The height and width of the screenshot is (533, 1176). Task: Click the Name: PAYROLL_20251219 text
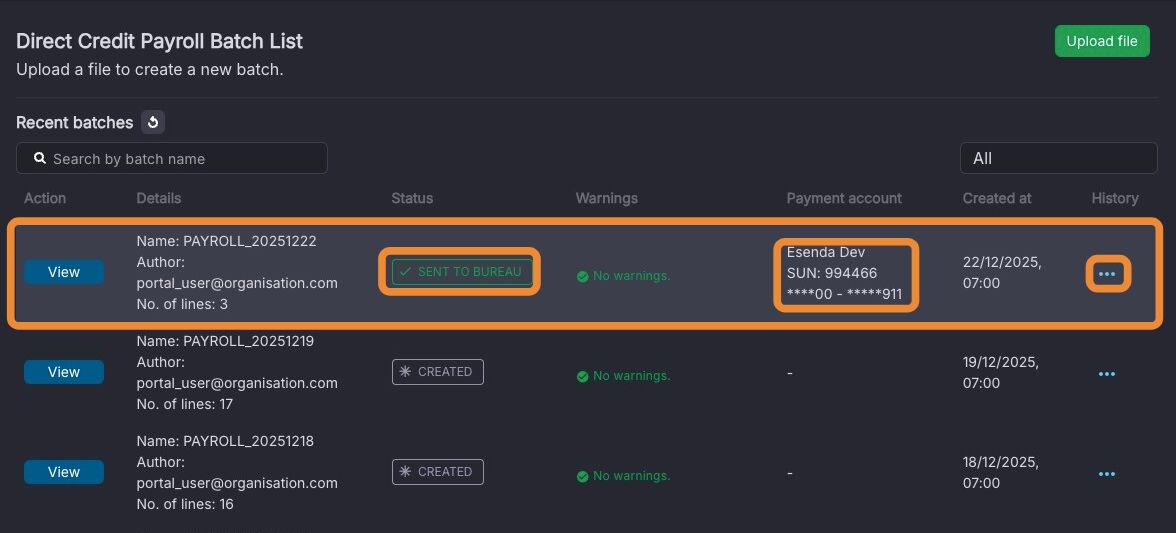pos(225,341)
